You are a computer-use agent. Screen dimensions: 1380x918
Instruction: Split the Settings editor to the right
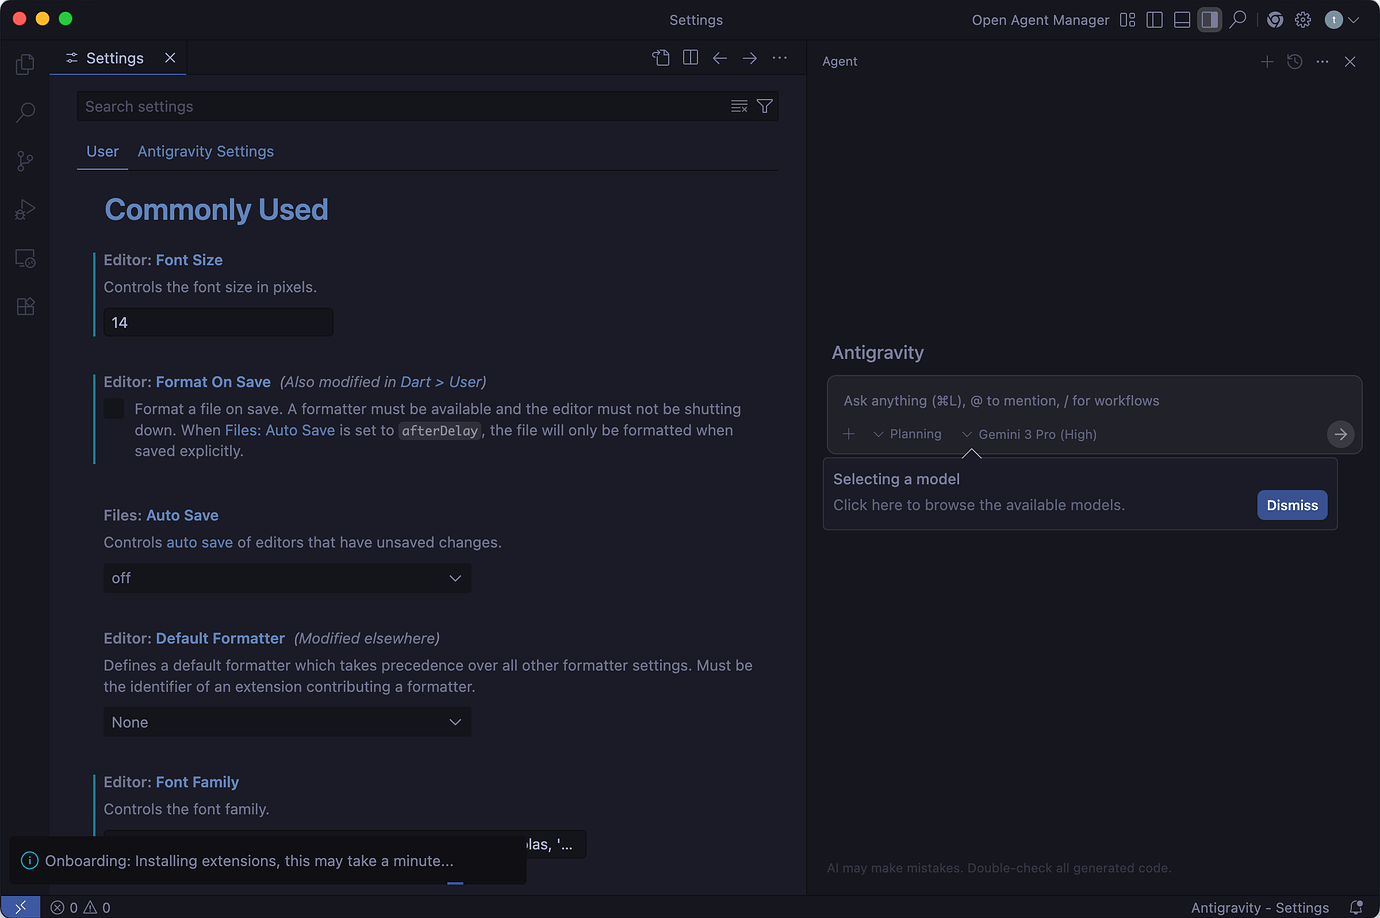coord(690,58)
